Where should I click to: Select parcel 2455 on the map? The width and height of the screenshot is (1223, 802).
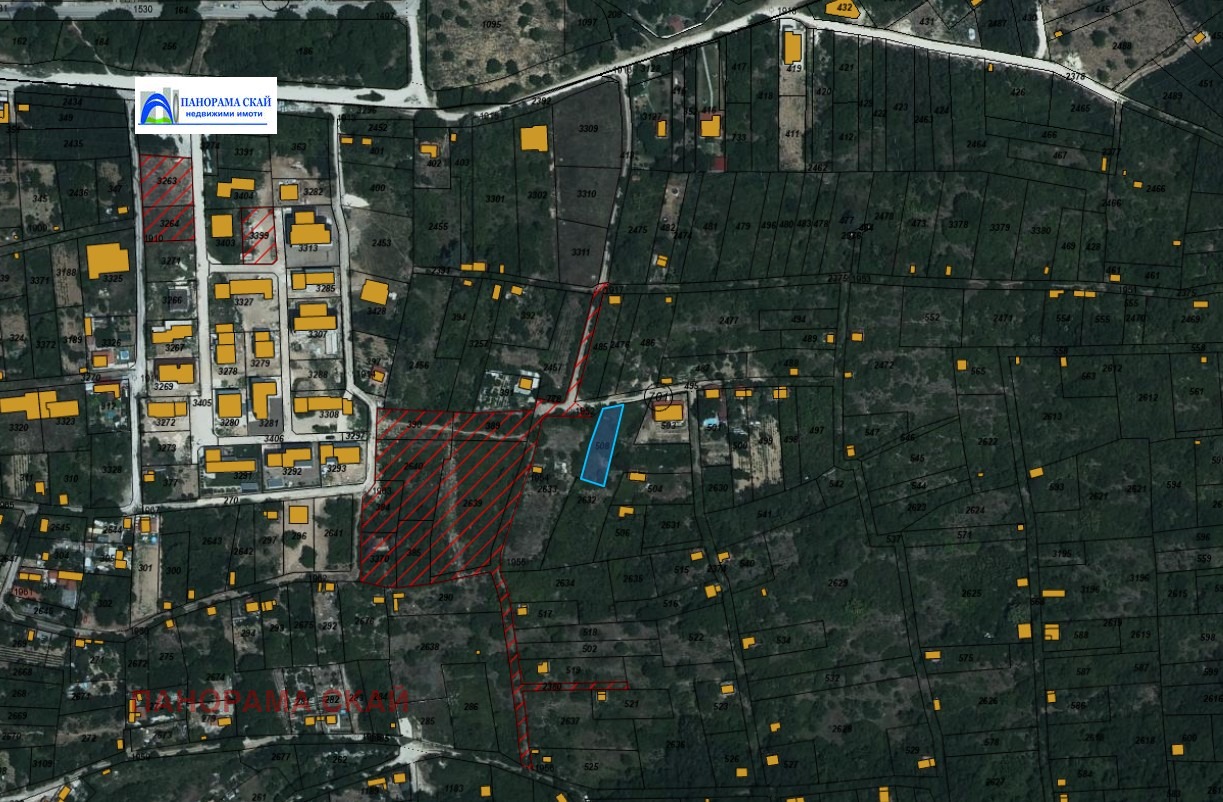438,227
